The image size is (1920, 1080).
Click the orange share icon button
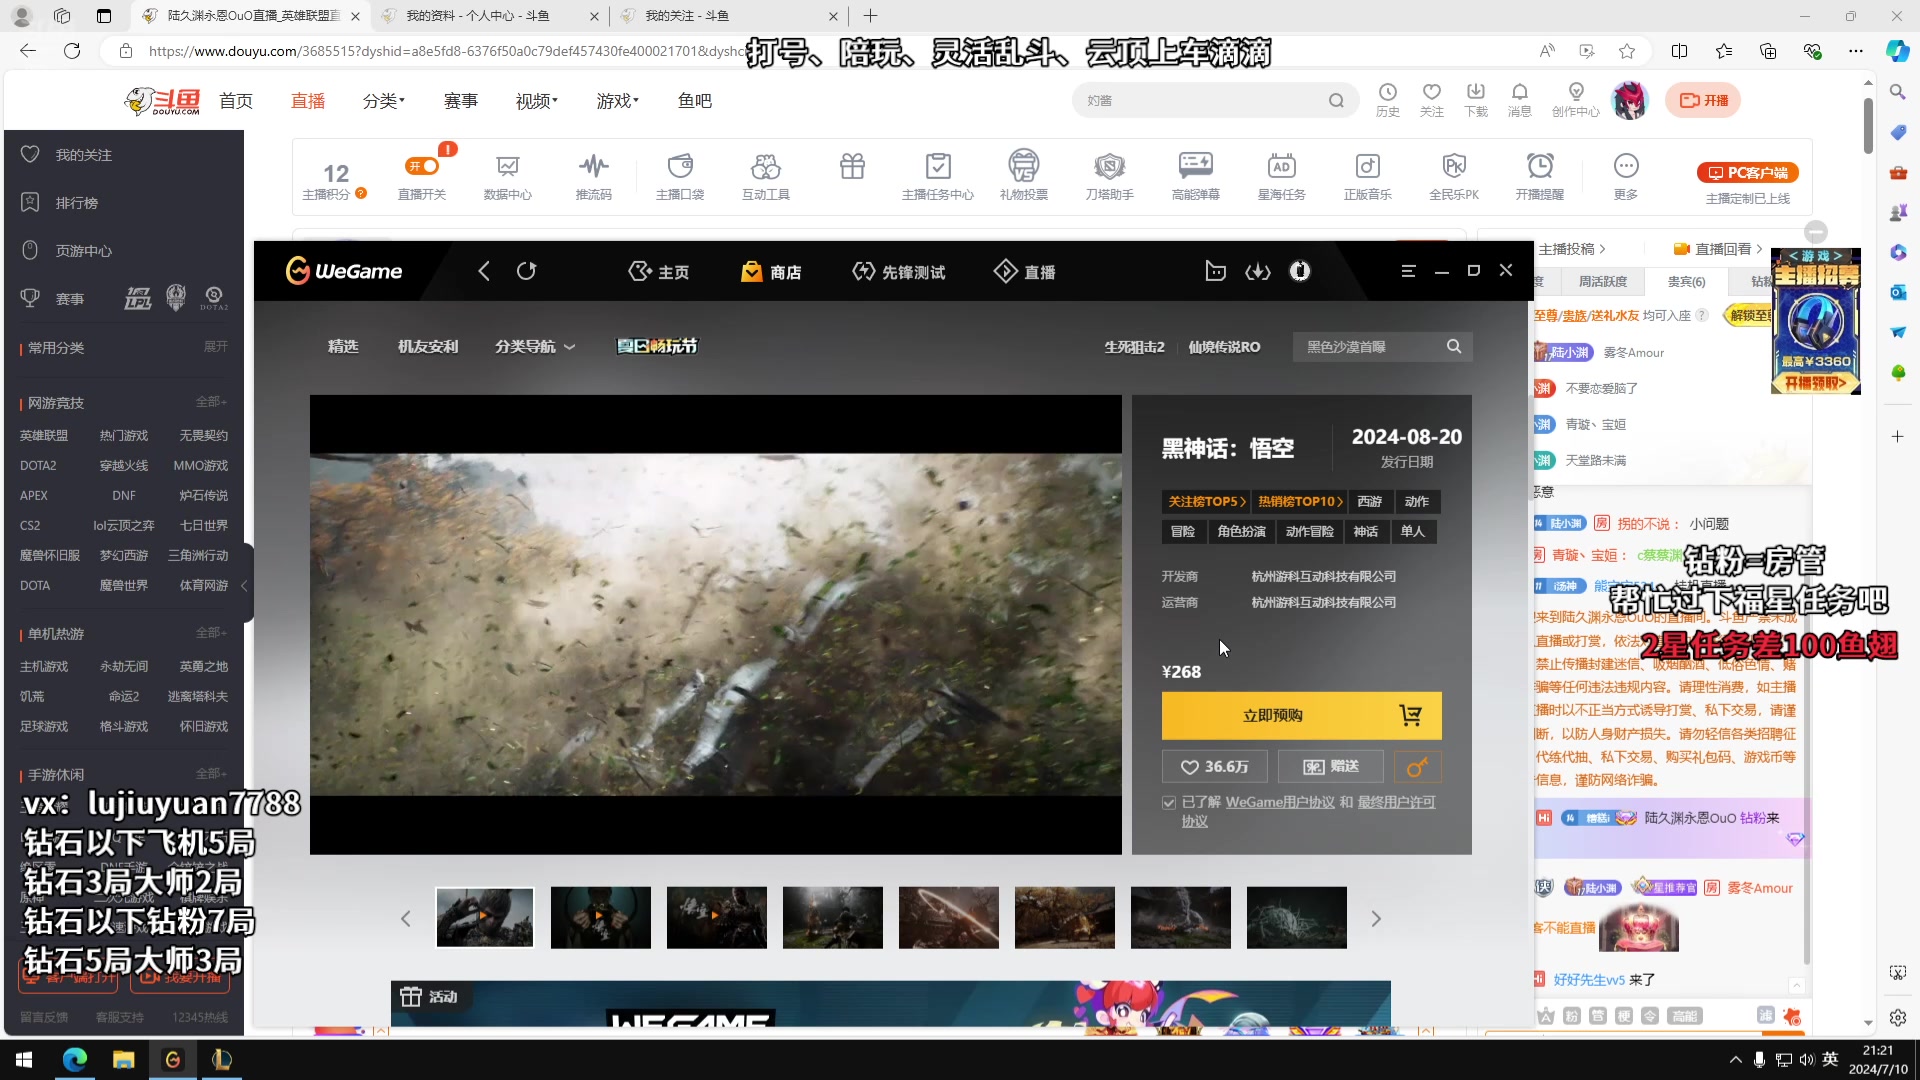point(1418,767)
